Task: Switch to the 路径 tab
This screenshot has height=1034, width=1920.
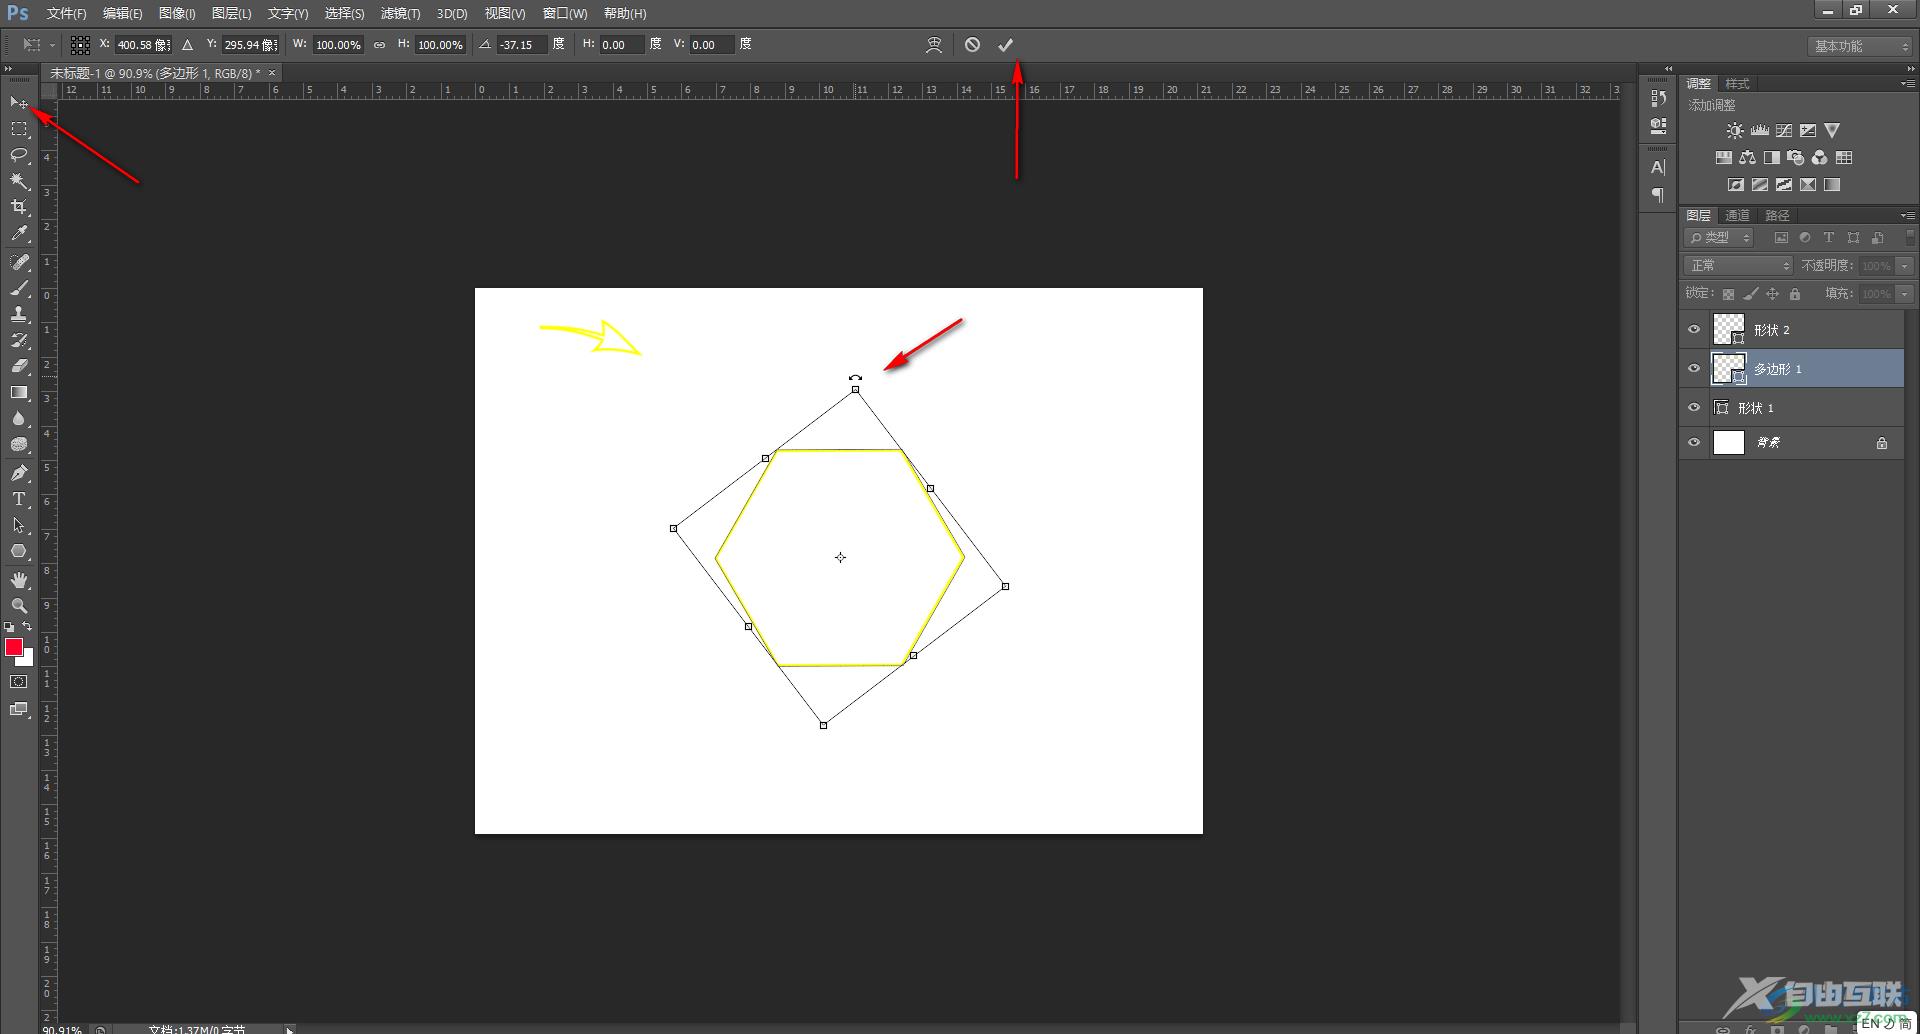Action: pos(1777,216)
